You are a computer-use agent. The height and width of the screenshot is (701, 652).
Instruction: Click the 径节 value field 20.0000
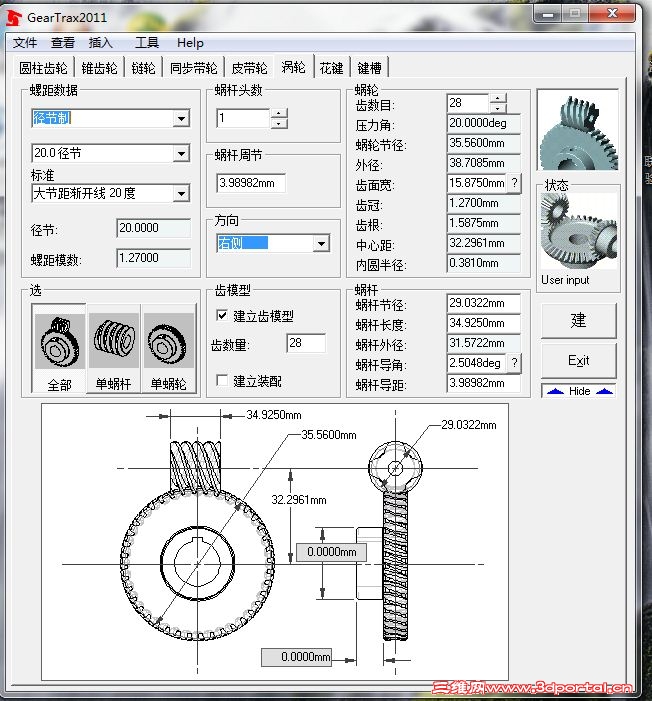coord(153,228)
